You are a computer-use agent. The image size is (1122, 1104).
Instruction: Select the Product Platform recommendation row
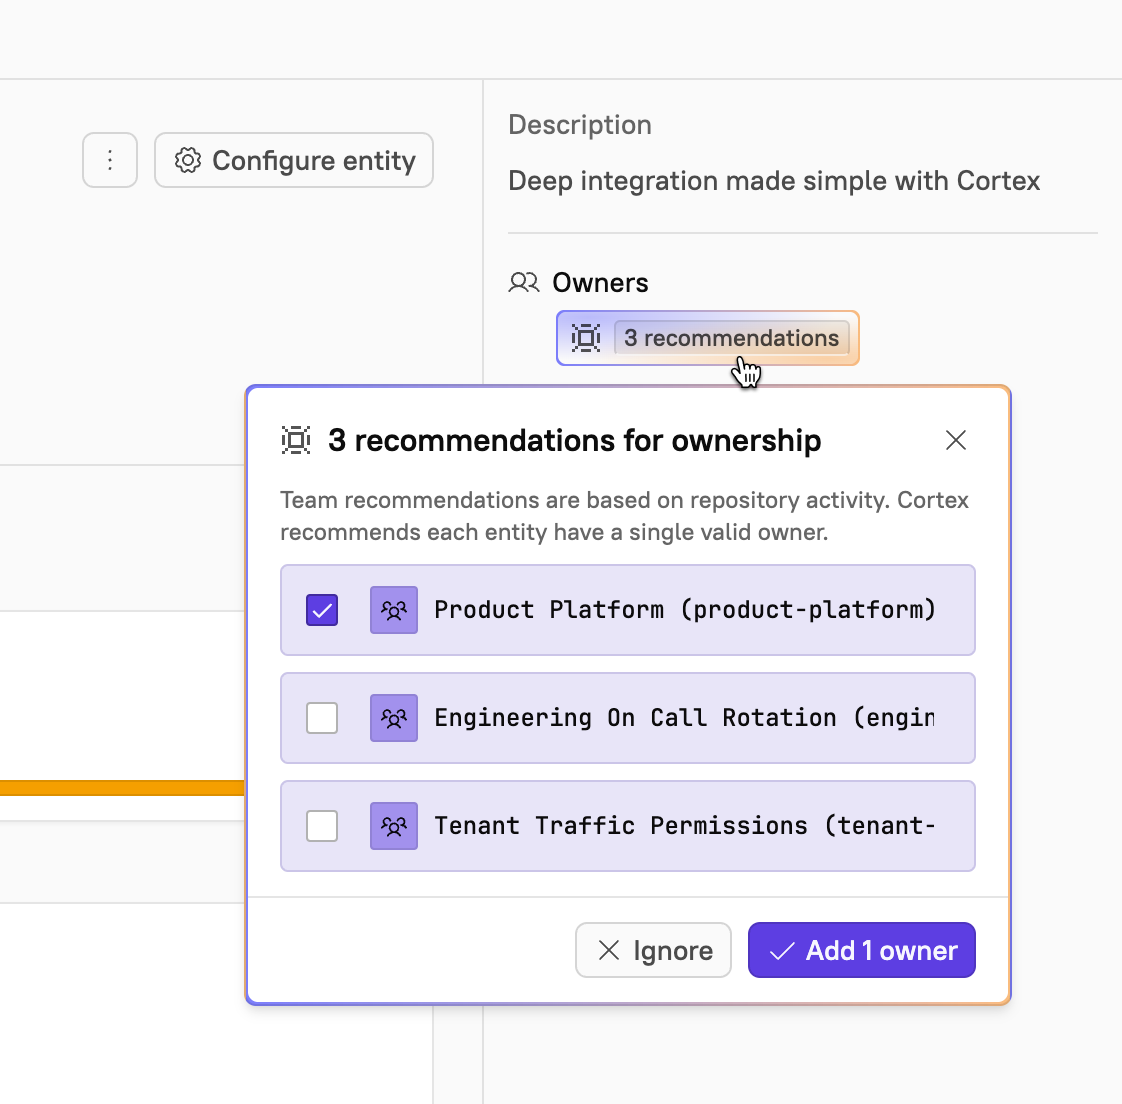684,610
